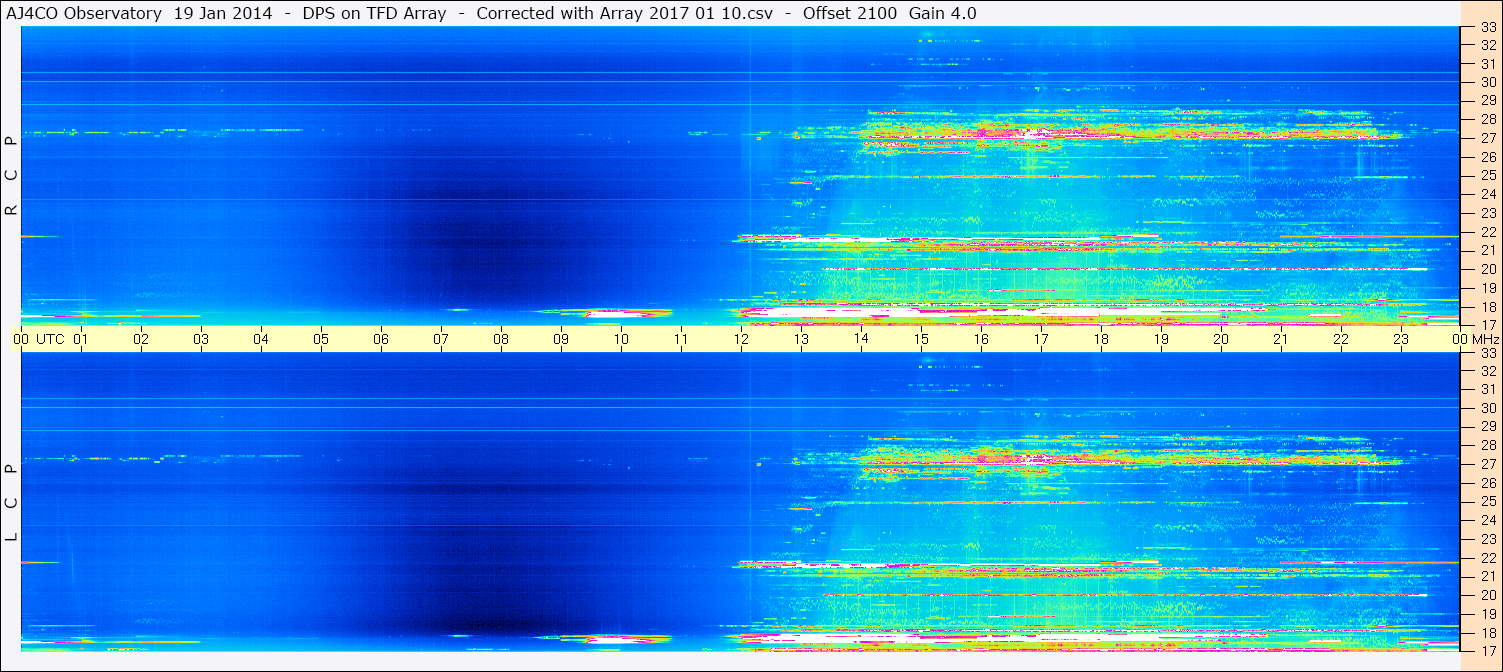Click the "AJ4CO Observatory" title text

point(83,13)
